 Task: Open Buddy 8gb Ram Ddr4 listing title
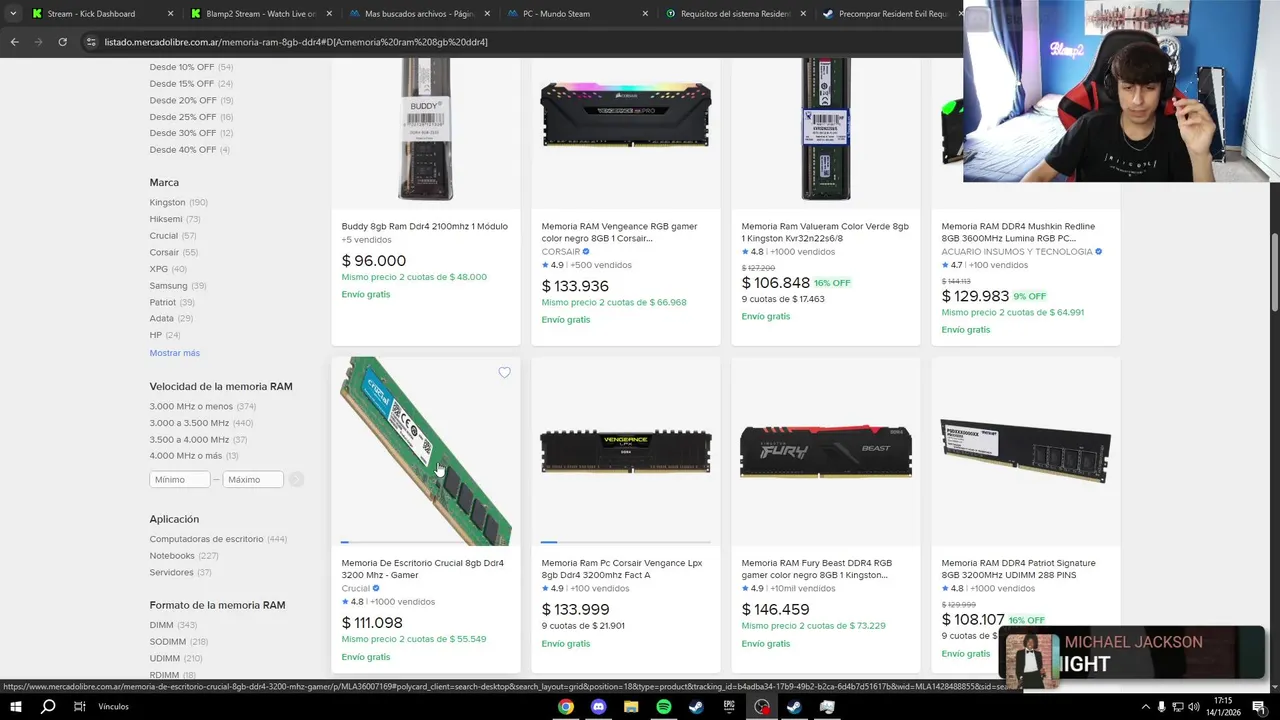[425, 227]
